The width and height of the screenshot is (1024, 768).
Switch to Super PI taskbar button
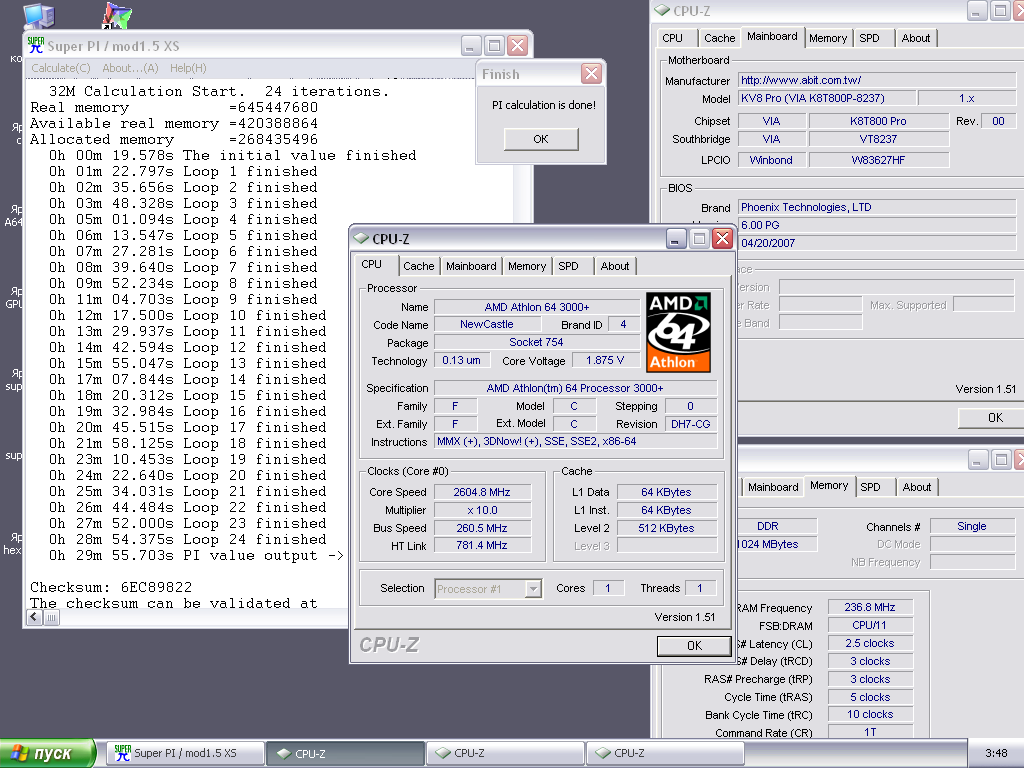tap(185, 753)
